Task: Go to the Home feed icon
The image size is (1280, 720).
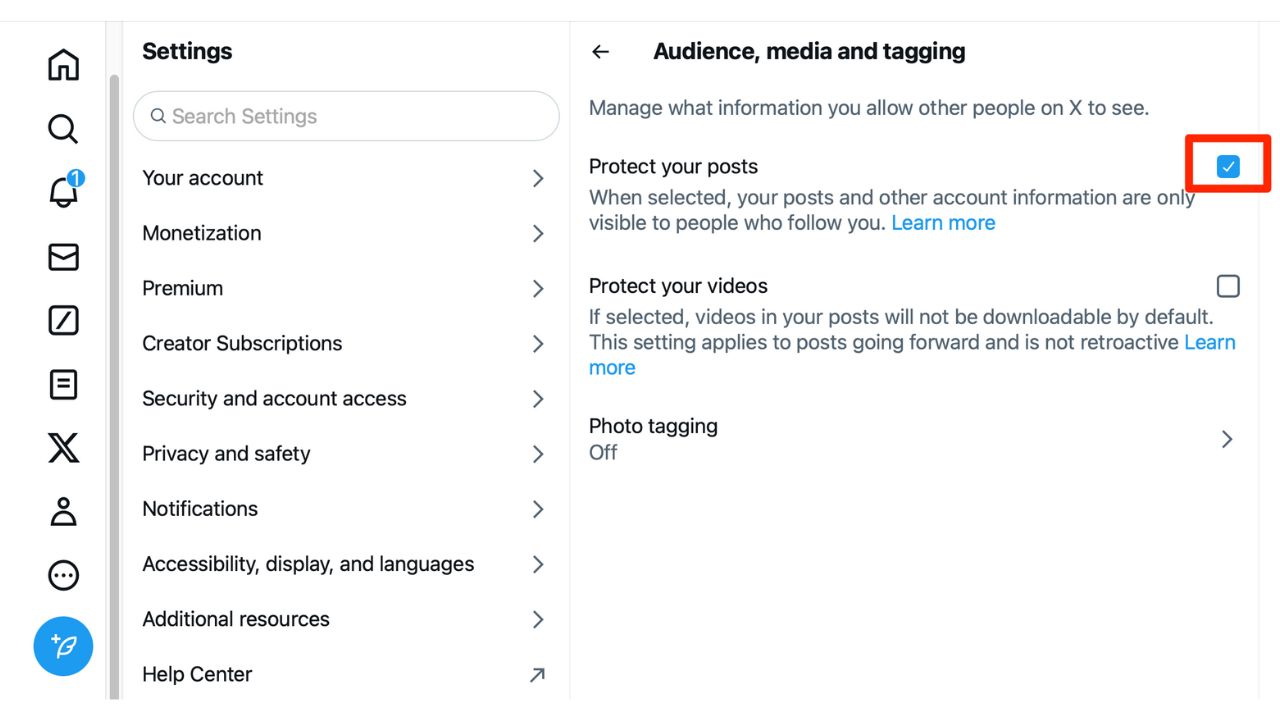Action: coord(63,65)
